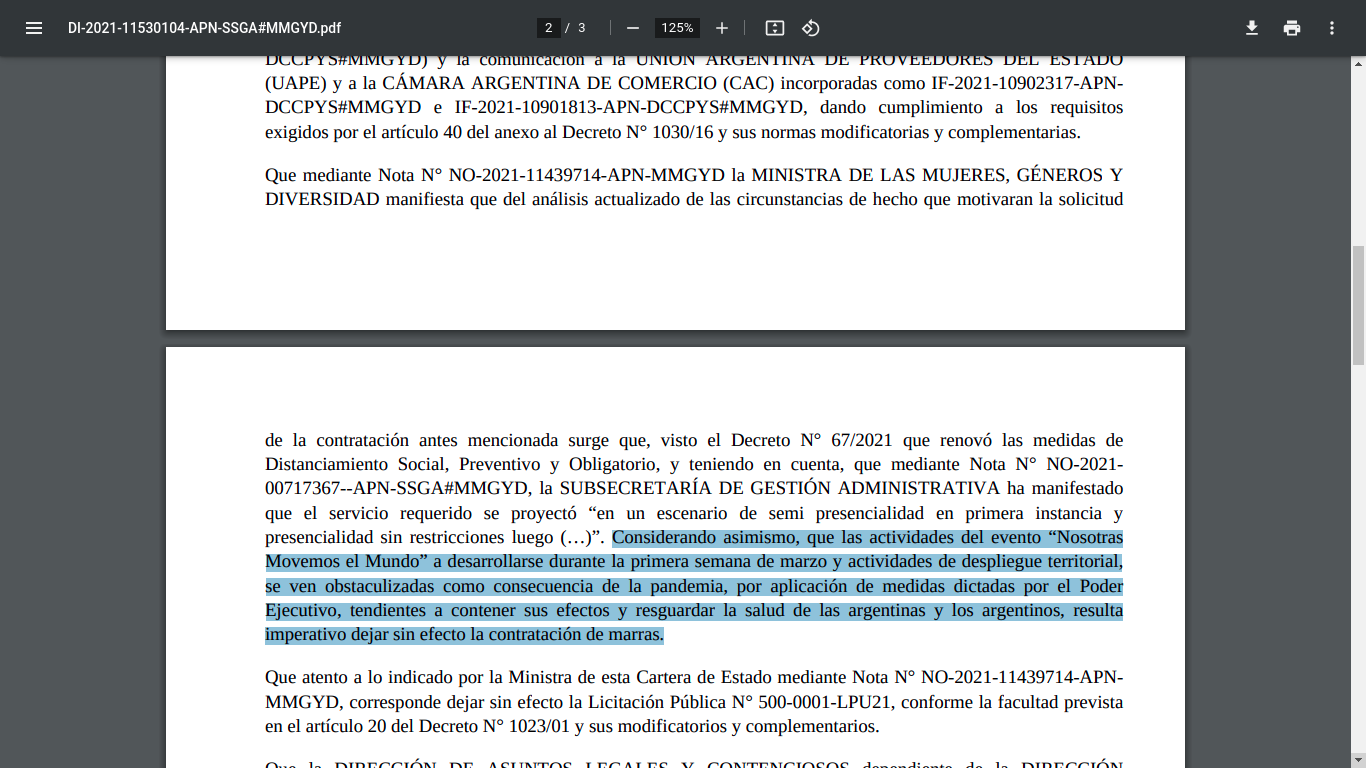Image resolution: width=1366 pixels, height=768 pixels.
Task: Click the scrollbar up arrow
Action: 1357,64
